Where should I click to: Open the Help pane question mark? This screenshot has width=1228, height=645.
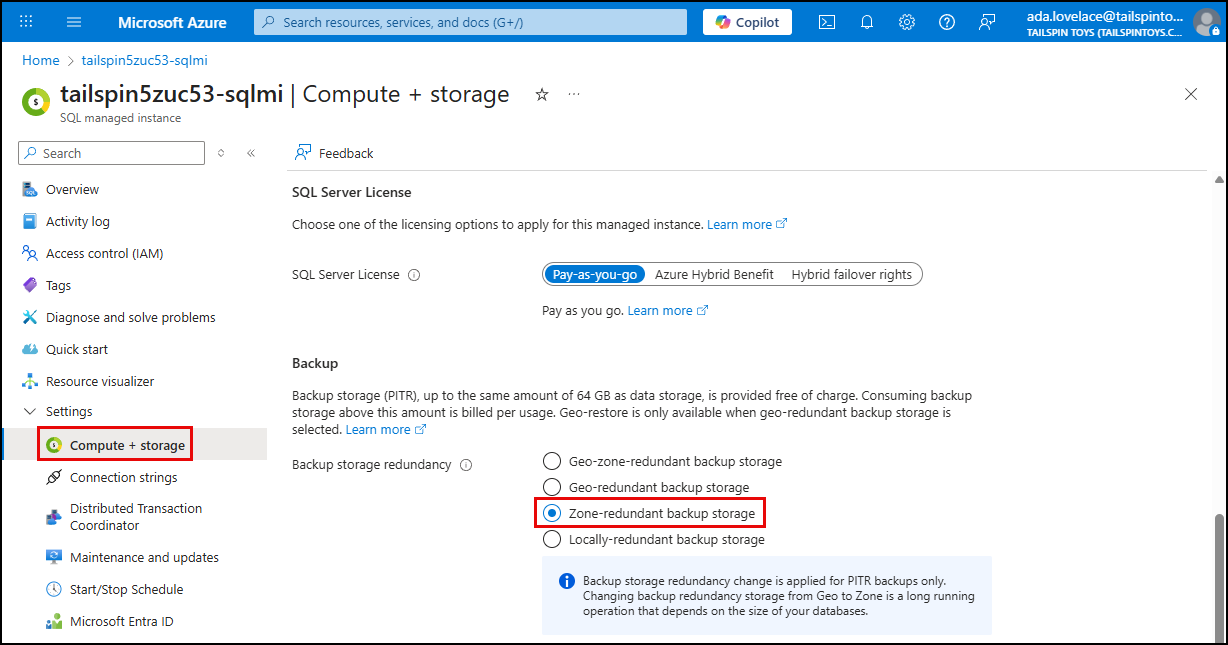pyautogui.click(x=946, y=21)
